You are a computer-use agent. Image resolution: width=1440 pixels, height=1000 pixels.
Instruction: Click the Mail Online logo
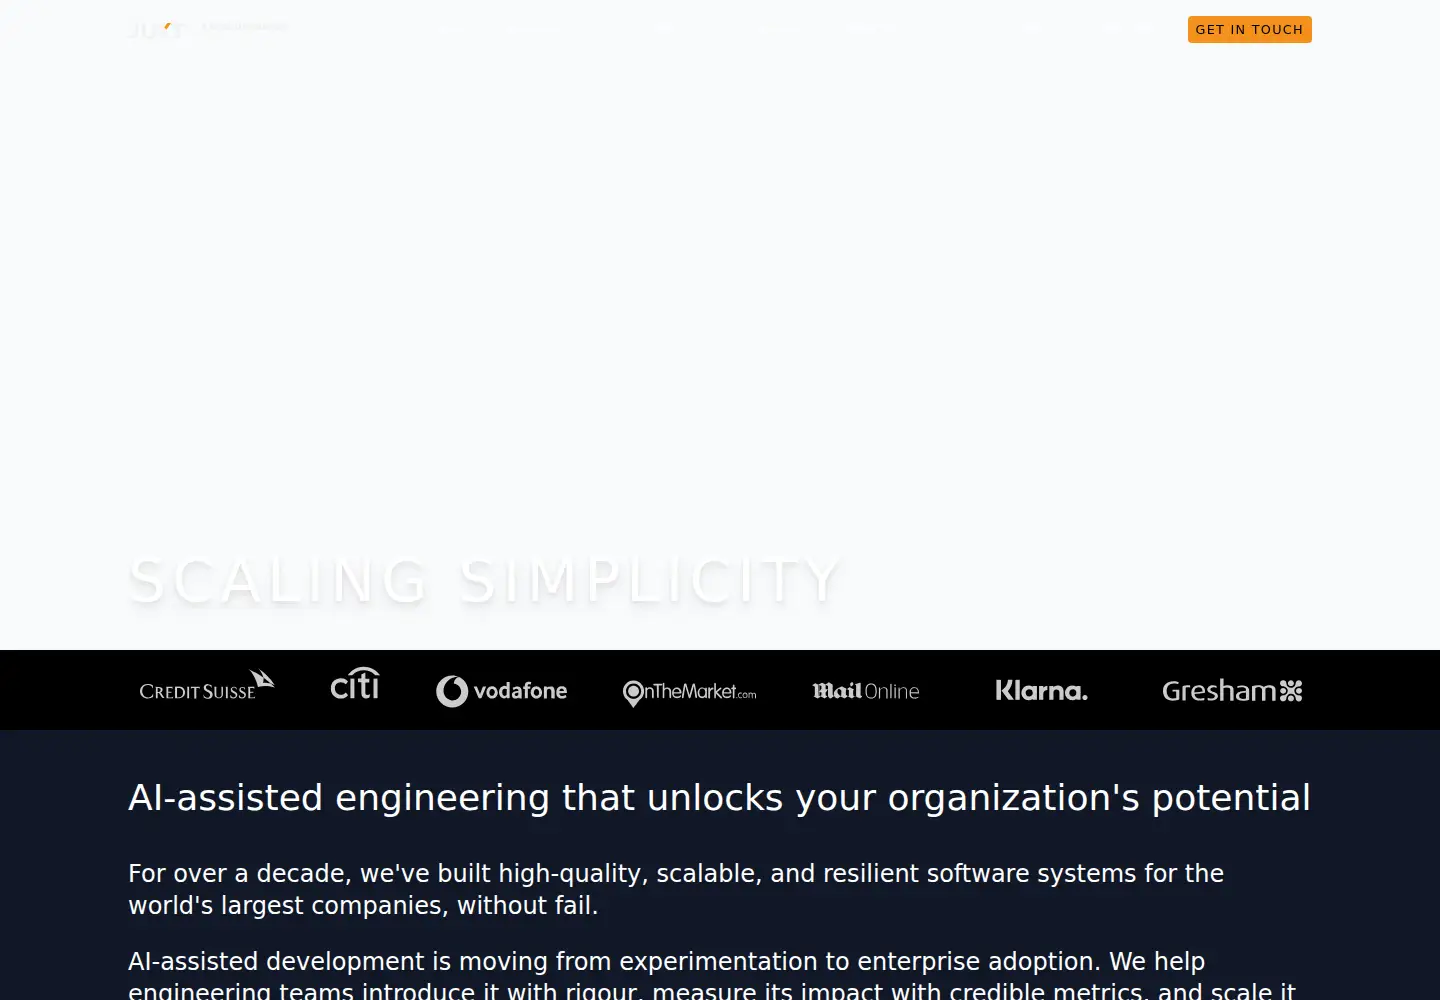click(x=866, y=691)
